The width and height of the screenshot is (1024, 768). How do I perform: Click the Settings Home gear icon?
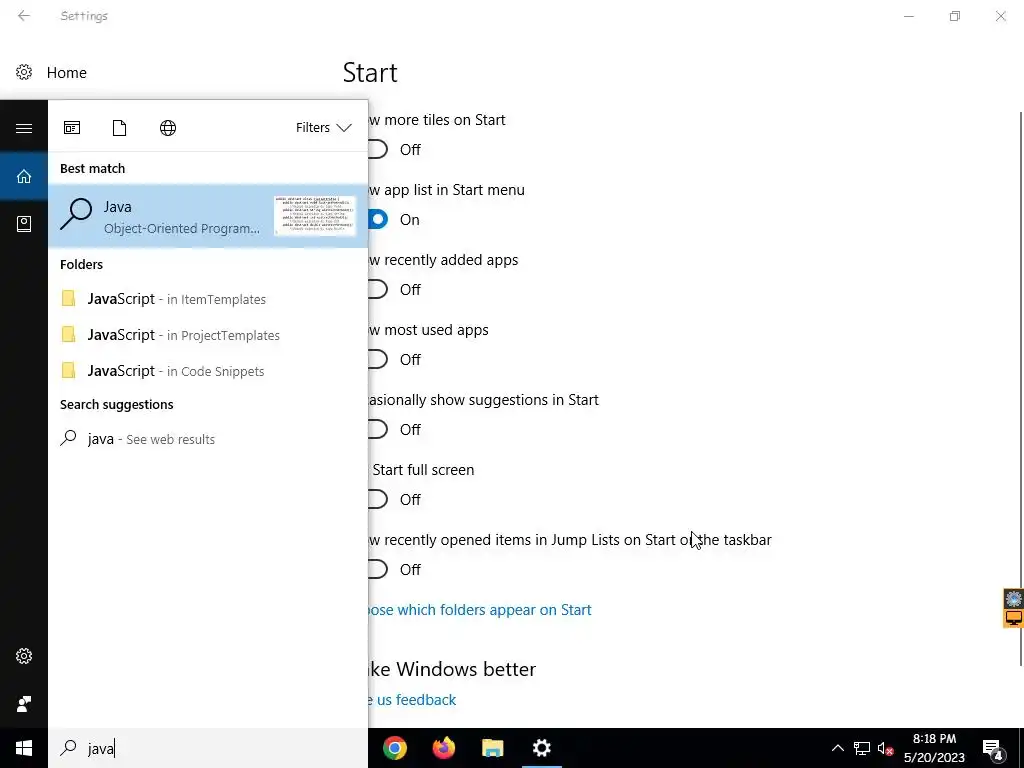pos(24,72)
